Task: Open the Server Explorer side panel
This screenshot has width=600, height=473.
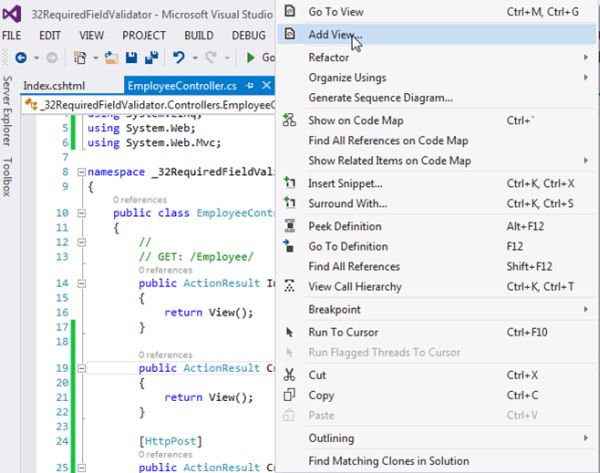Action: coord(7,111)
